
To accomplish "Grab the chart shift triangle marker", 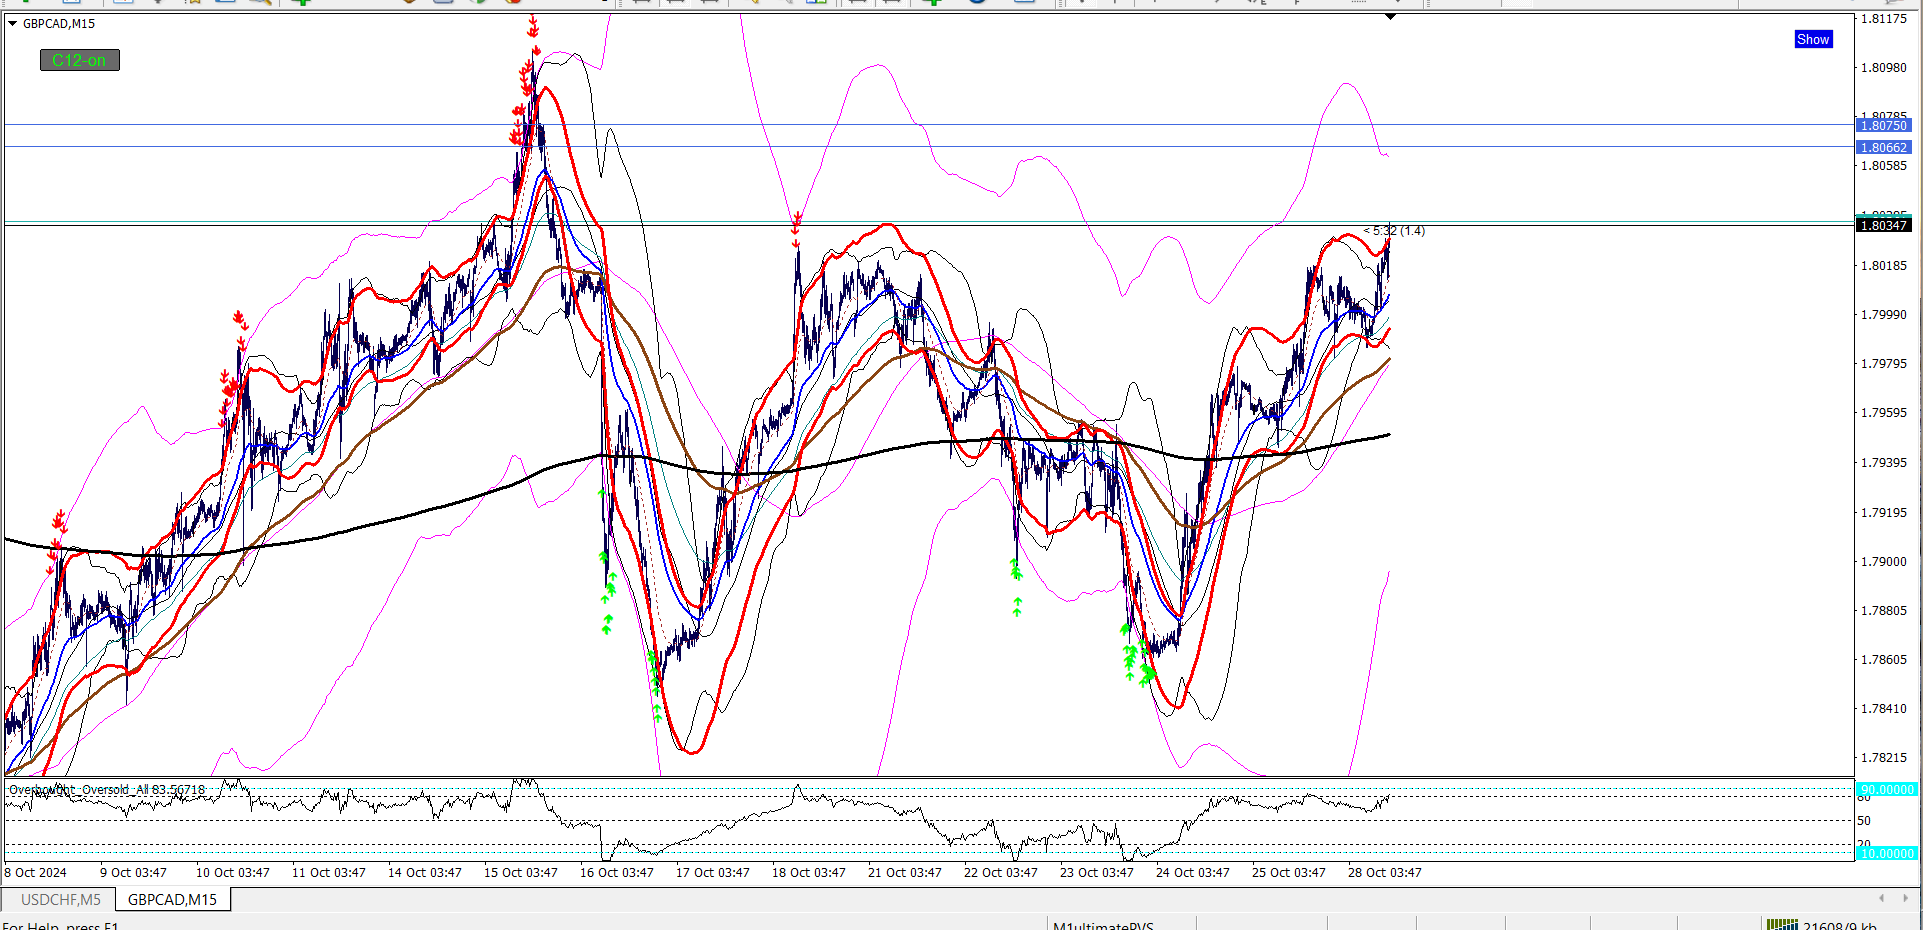I will [1390, 17].
